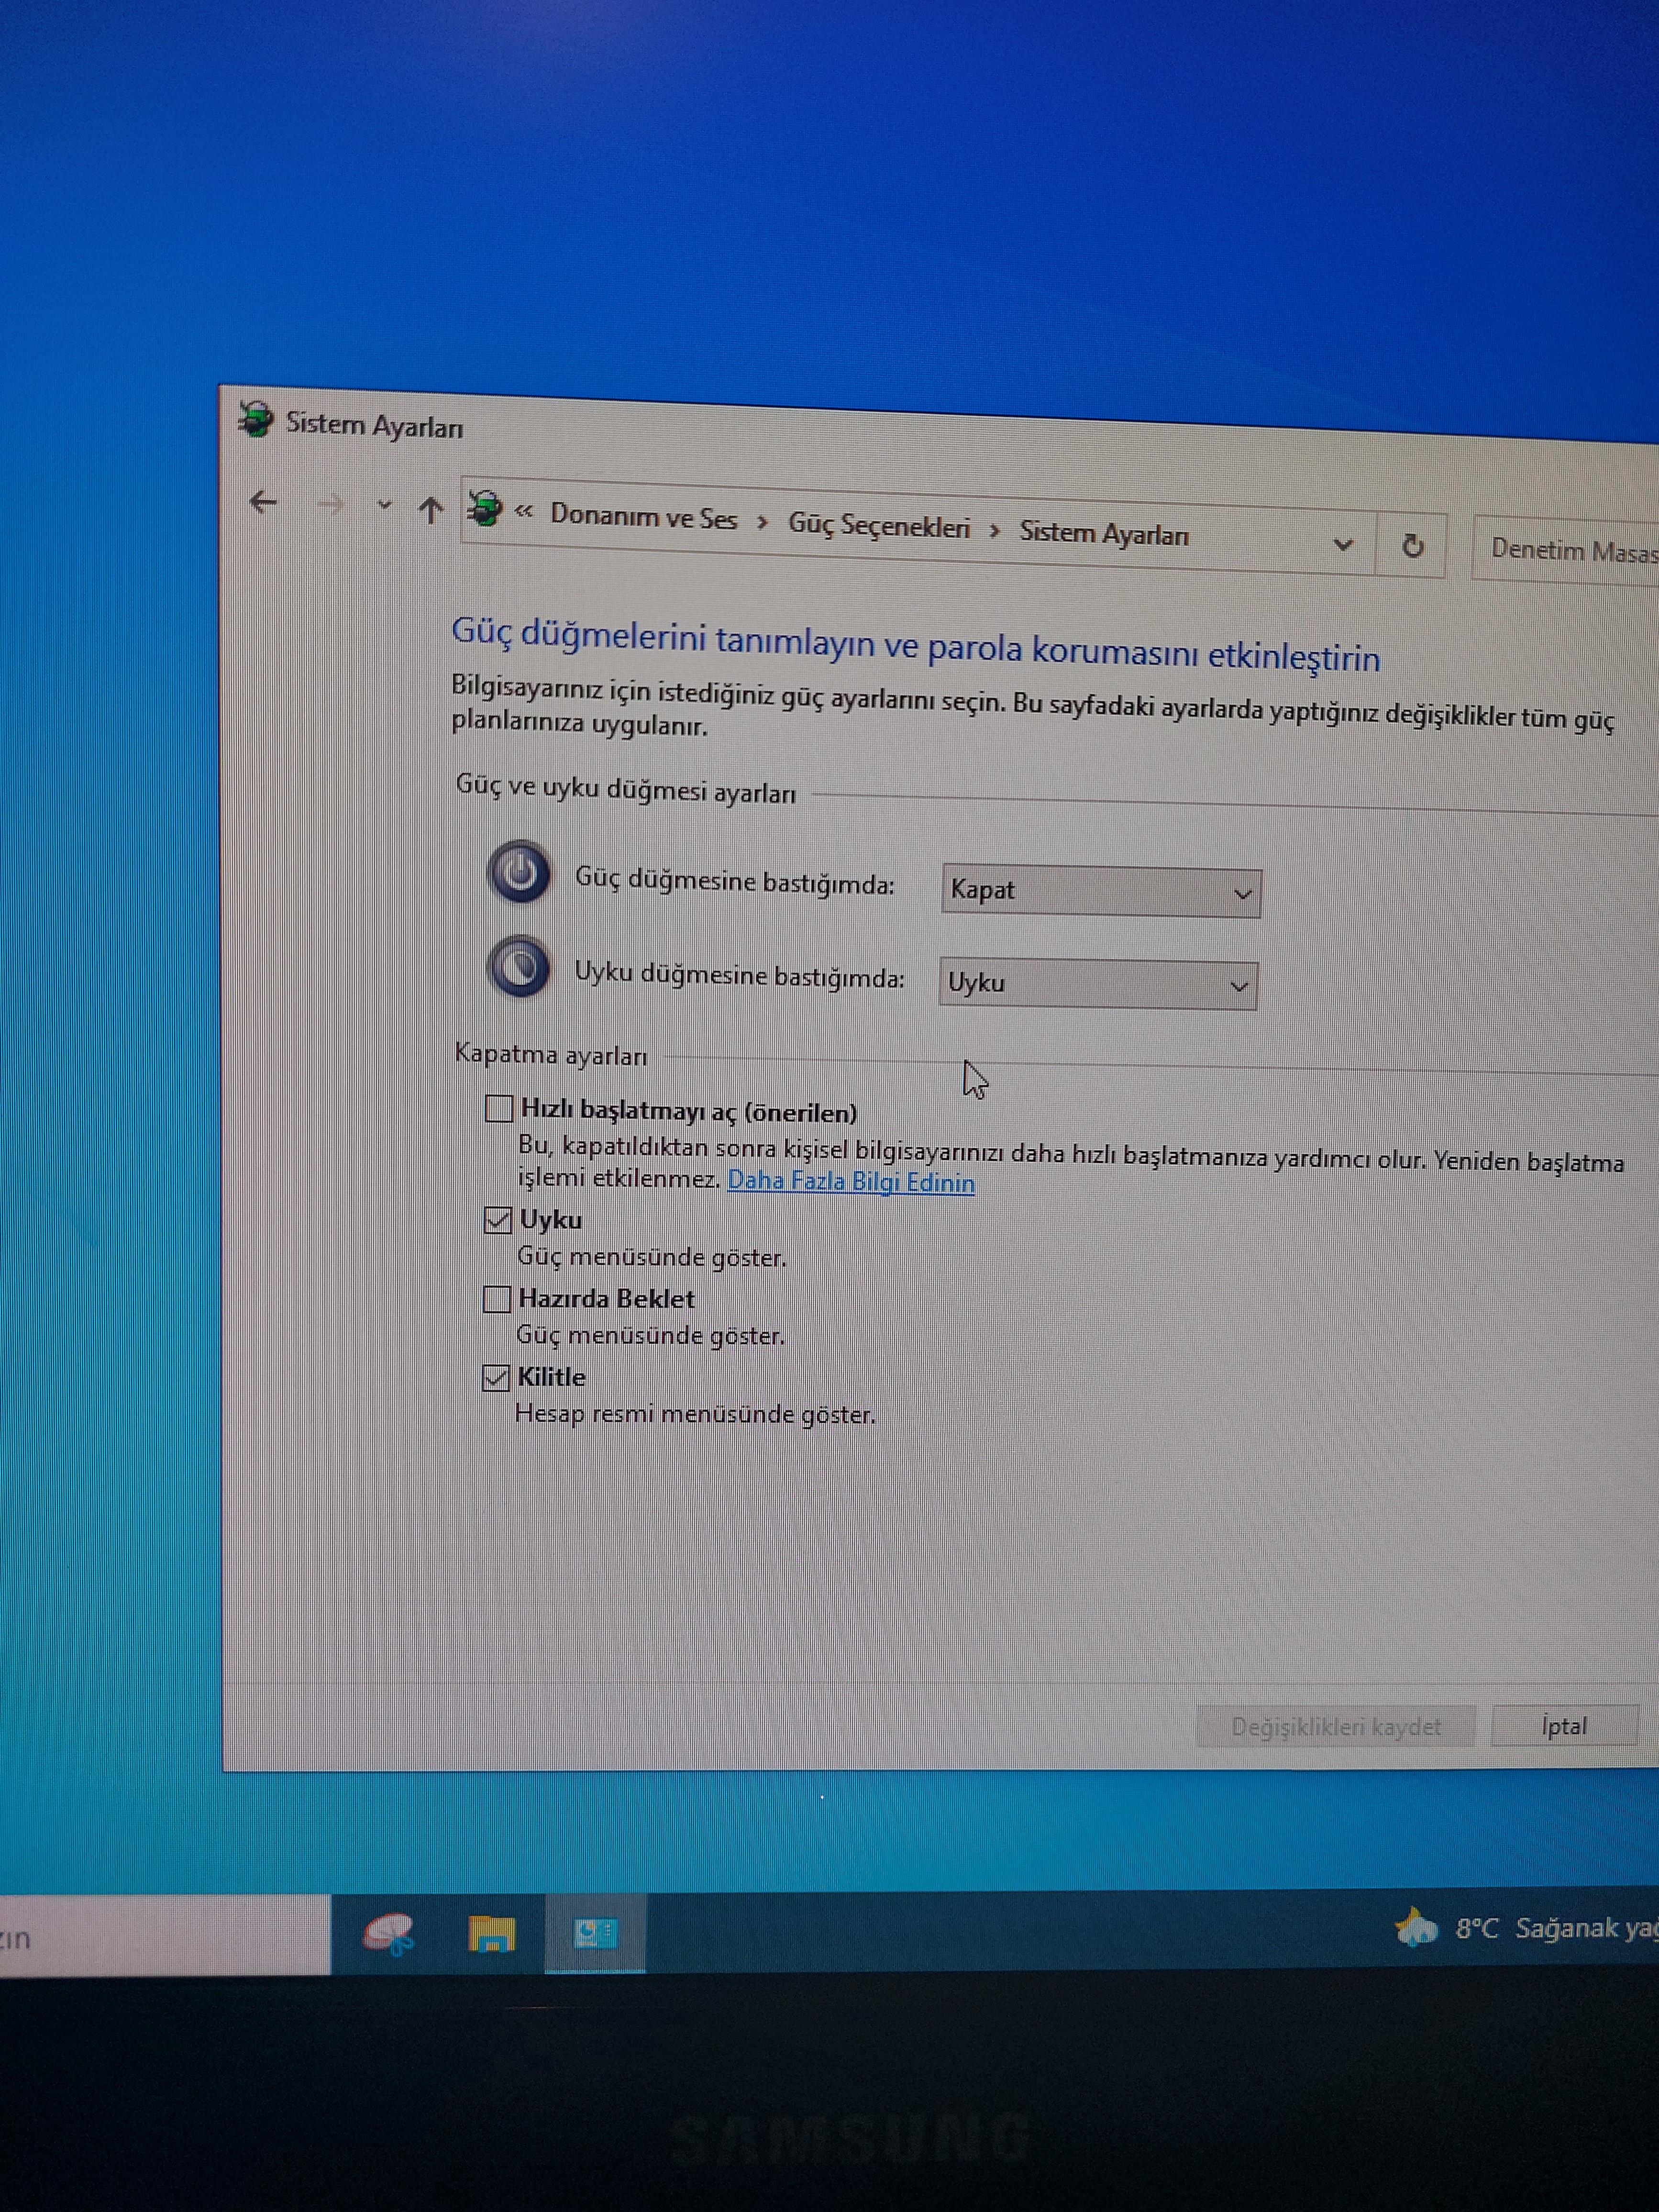Uncheck the Uyku checkbox

coord(497,1219)
